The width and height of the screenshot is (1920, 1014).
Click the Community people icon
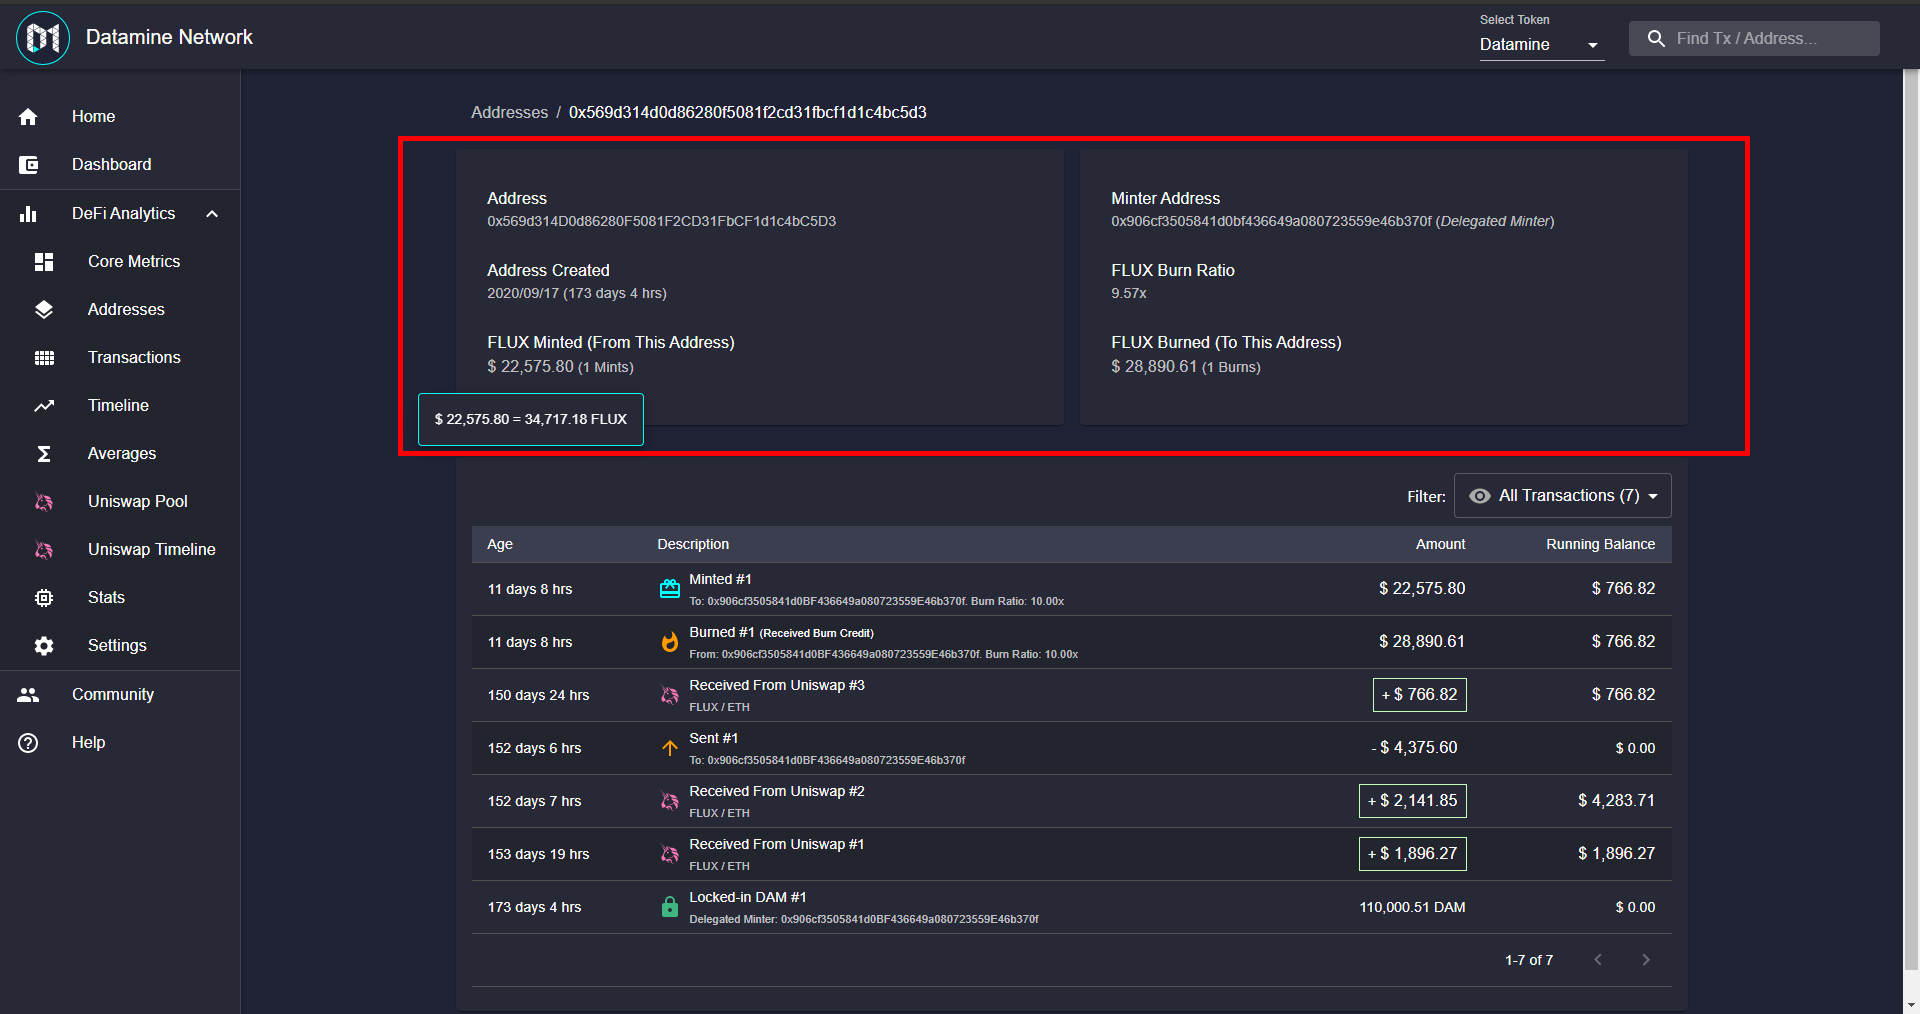[28, 695]
